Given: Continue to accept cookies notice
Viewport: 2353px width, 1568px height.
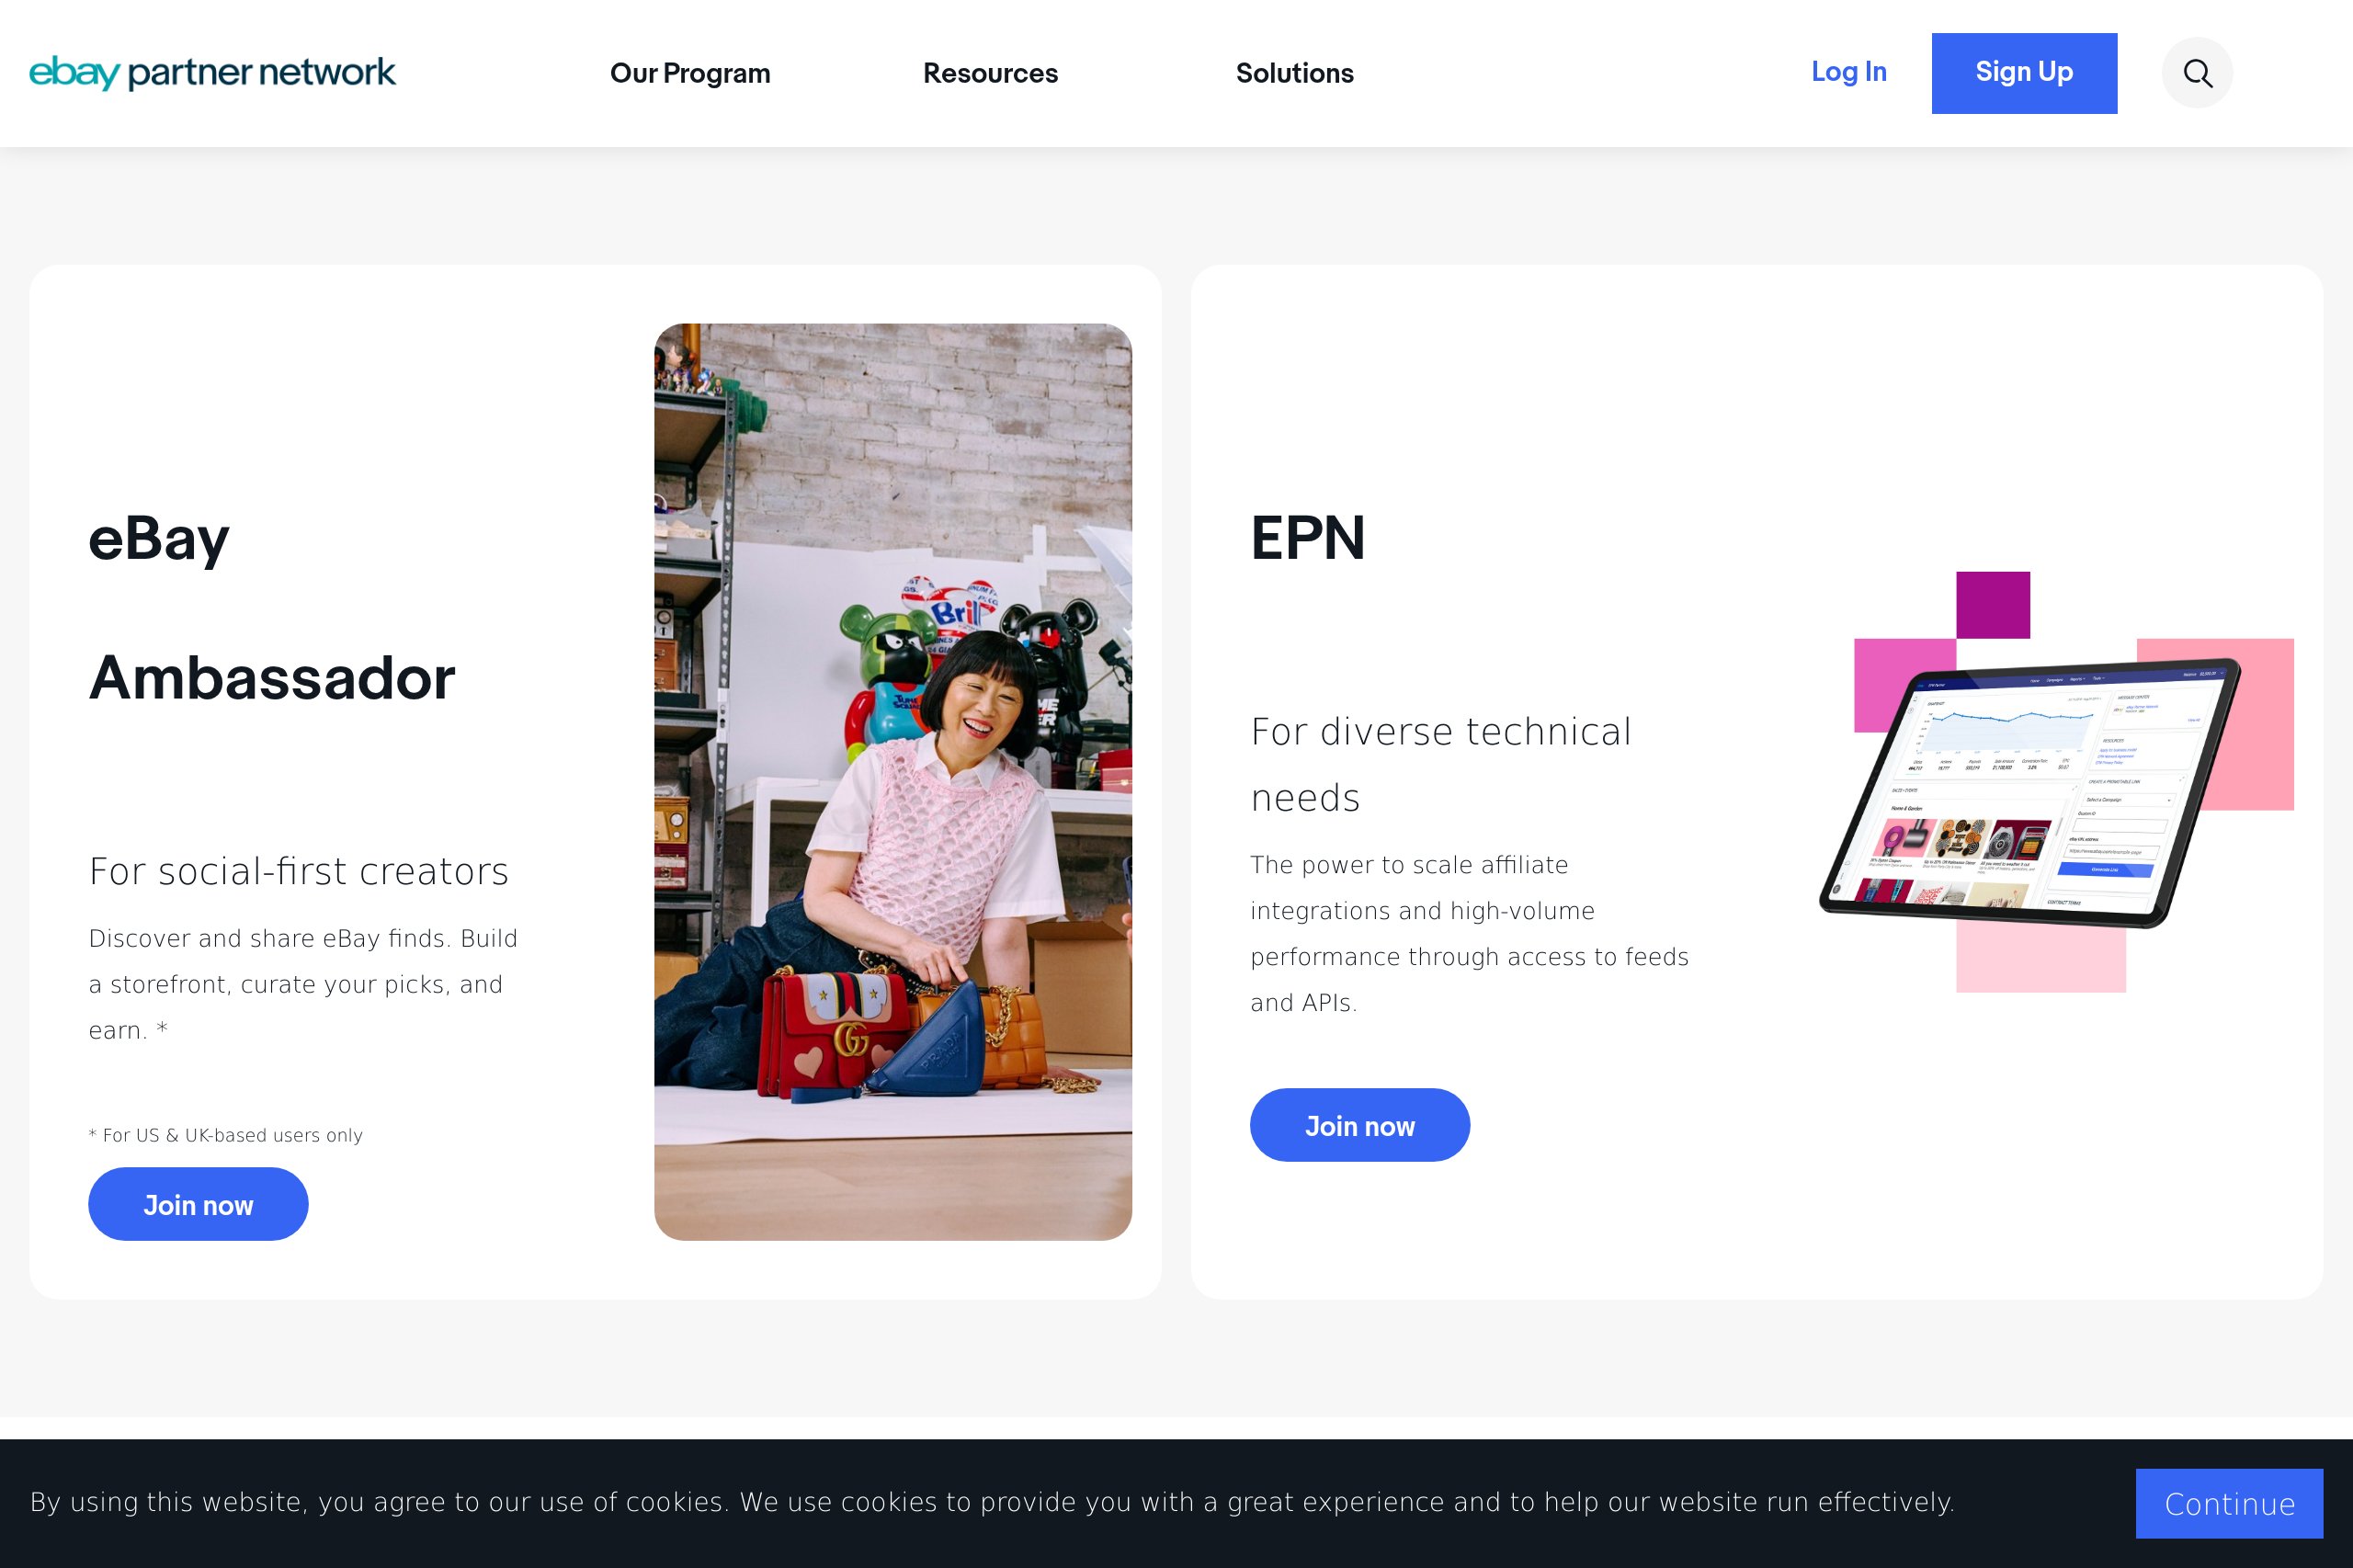Looking at the screenshot, I should (2229, 1503).
